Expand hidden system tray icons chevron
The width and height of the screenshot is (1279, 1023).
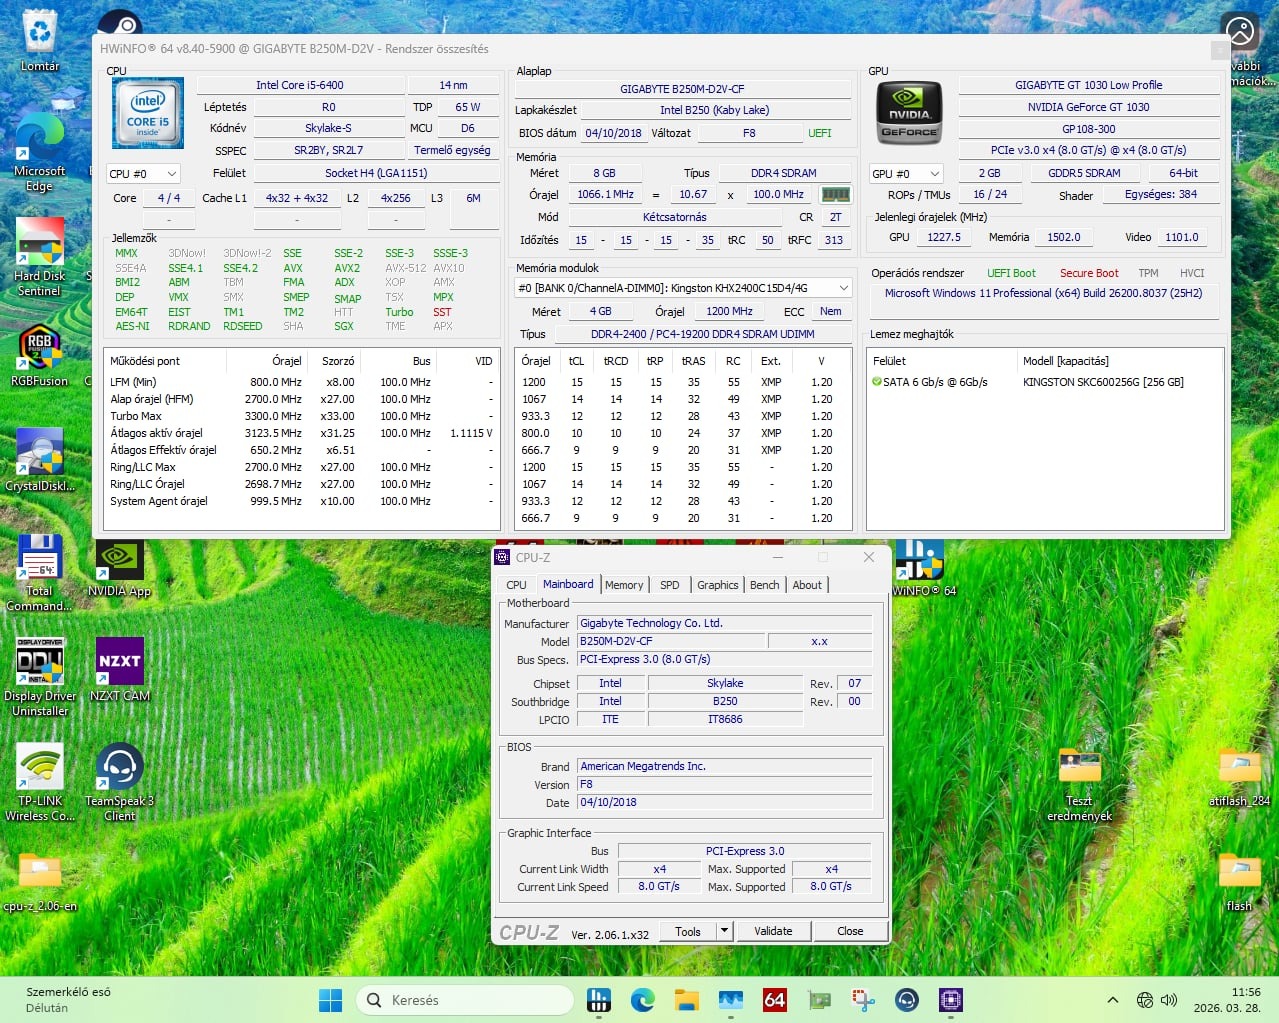click(x=1112, y=1000)
